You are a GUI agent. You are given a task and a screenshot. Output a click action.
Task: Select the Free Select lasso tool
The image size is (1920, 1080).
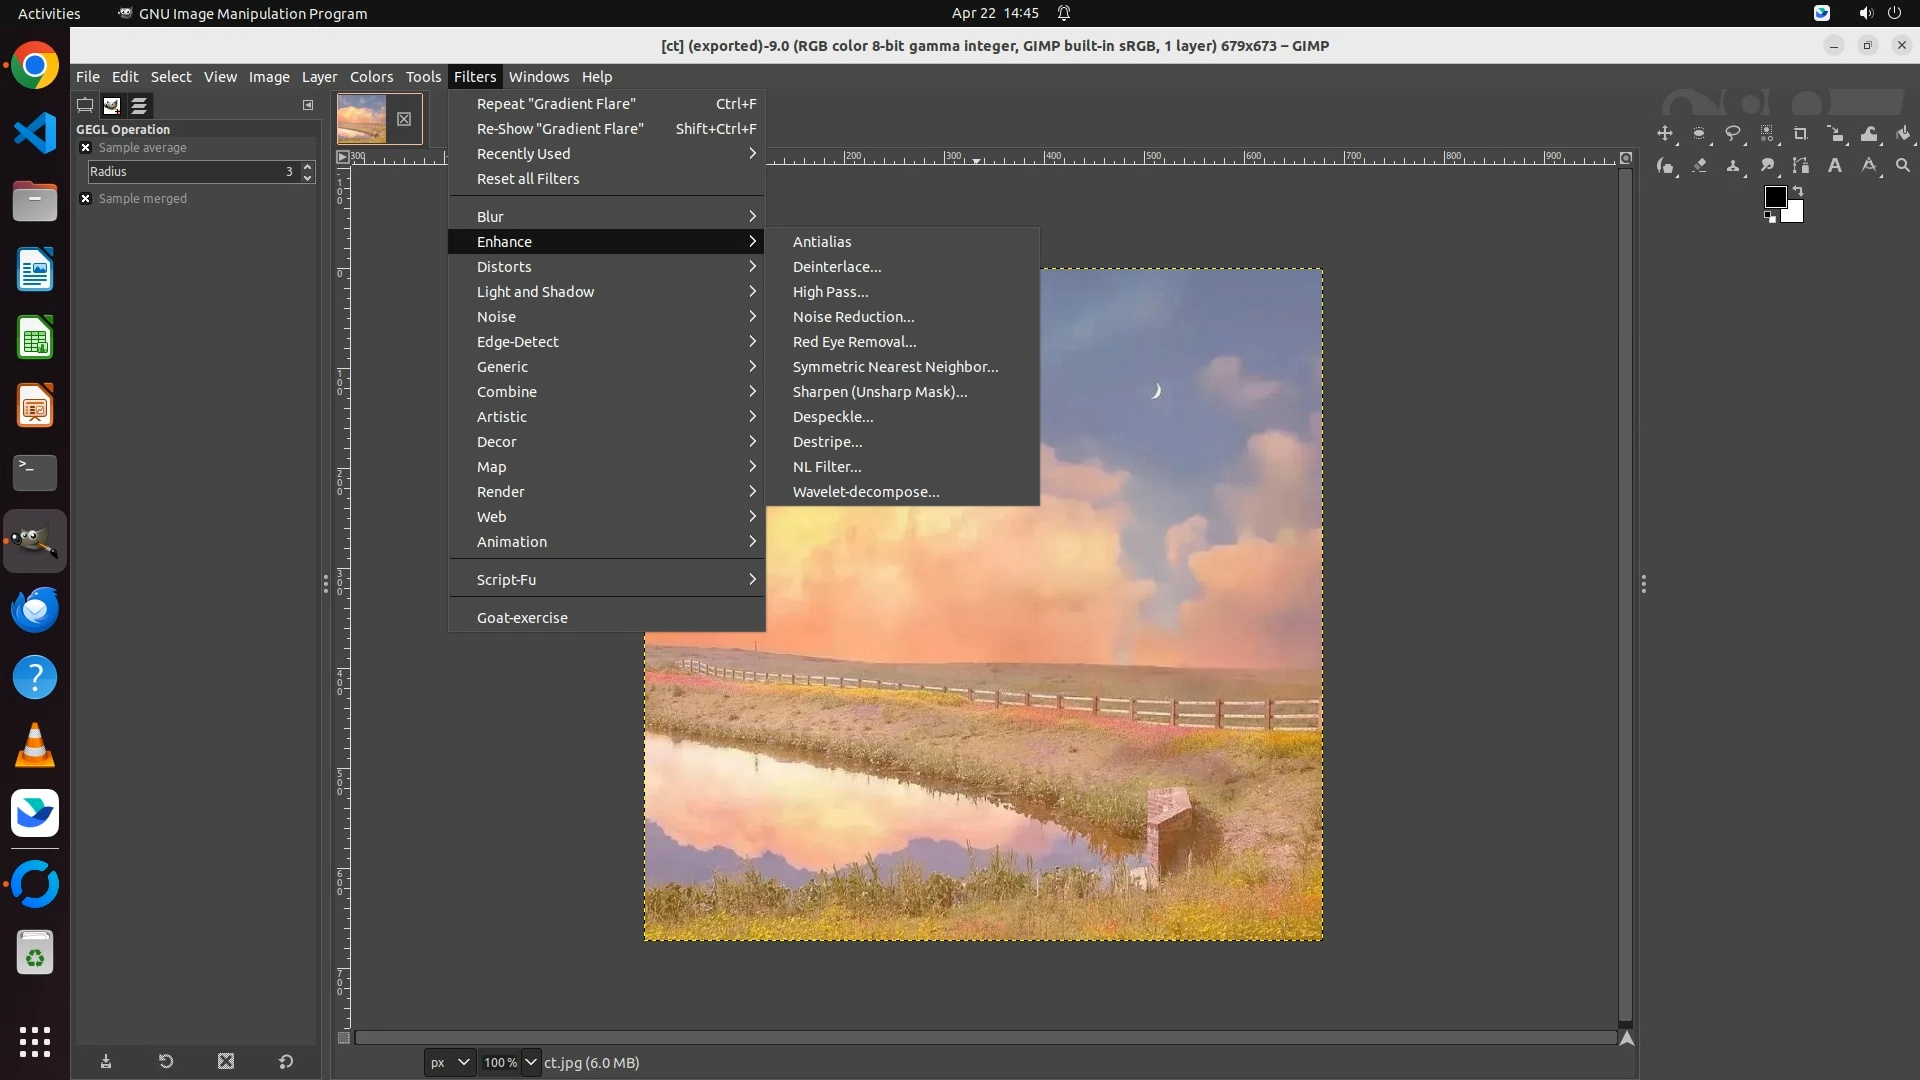(1733, 134)
